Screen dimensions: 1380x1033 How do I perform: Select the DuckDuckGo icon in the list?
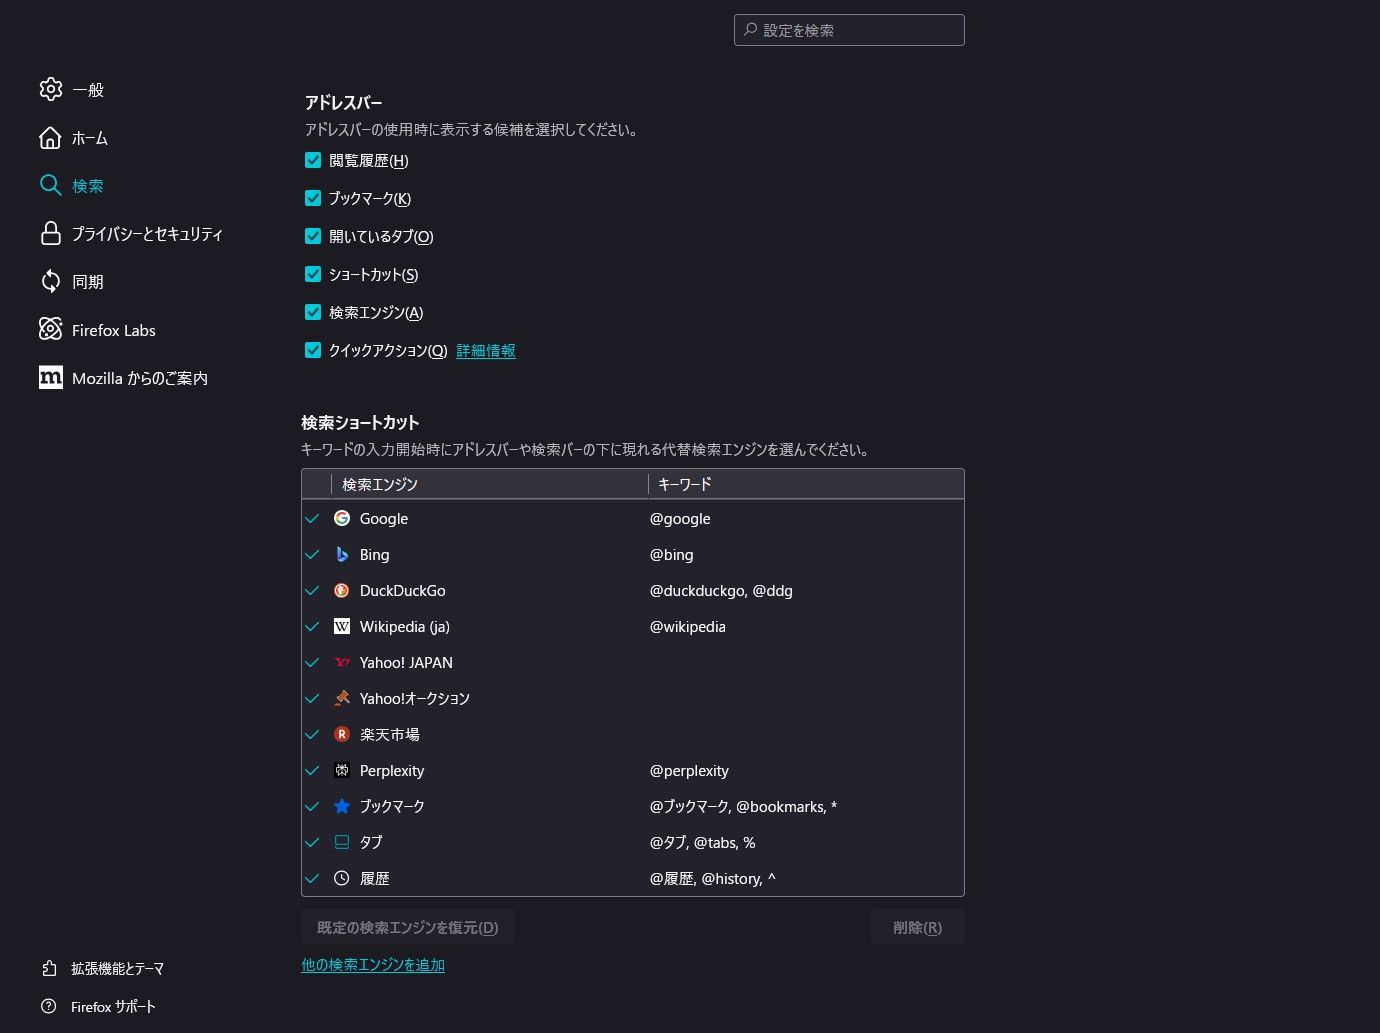[342, 590]
